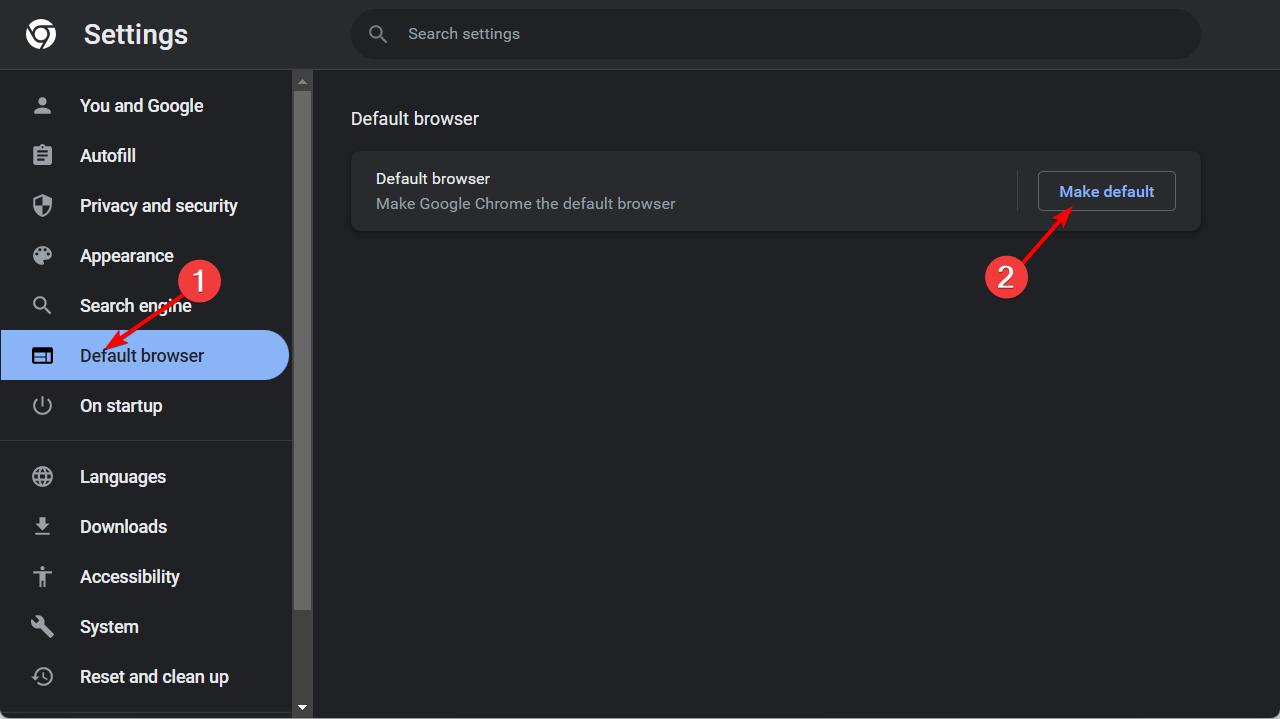Click the Privacy and security shield icon
Screen dimensions: 1280x719
(x=42, y=206)
